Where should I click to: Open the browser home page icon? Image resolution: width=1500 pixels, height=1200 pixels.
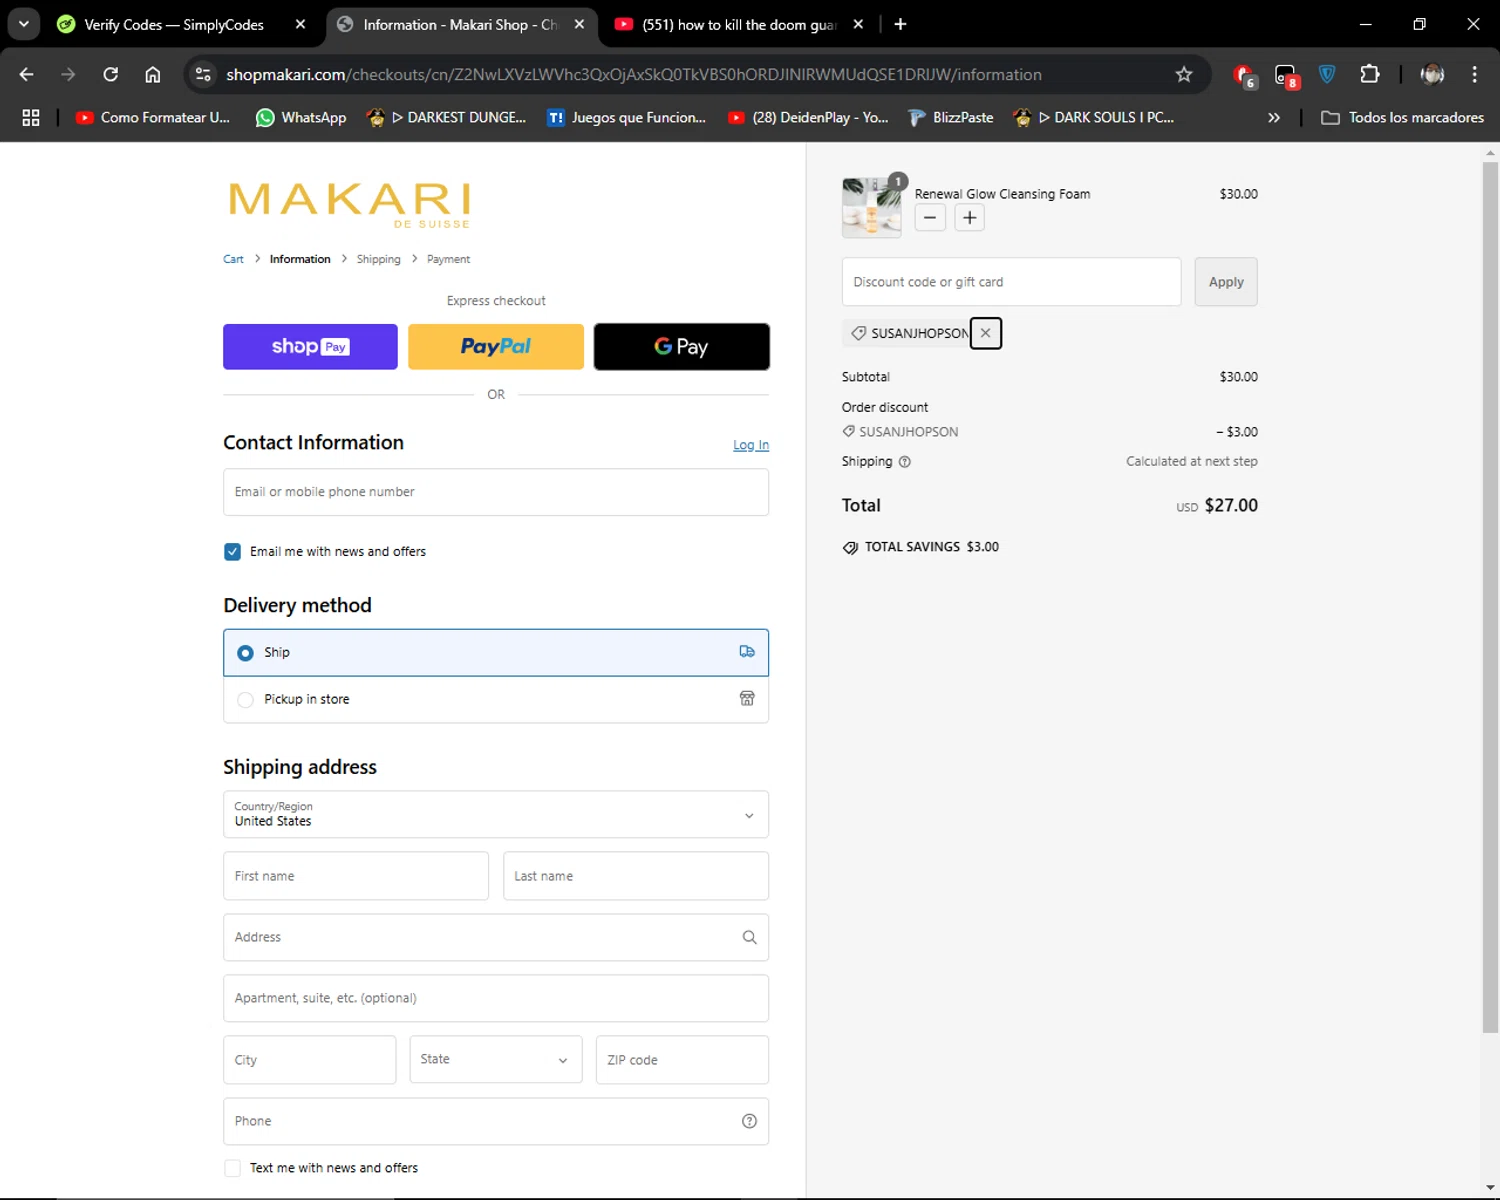point(153,74)
